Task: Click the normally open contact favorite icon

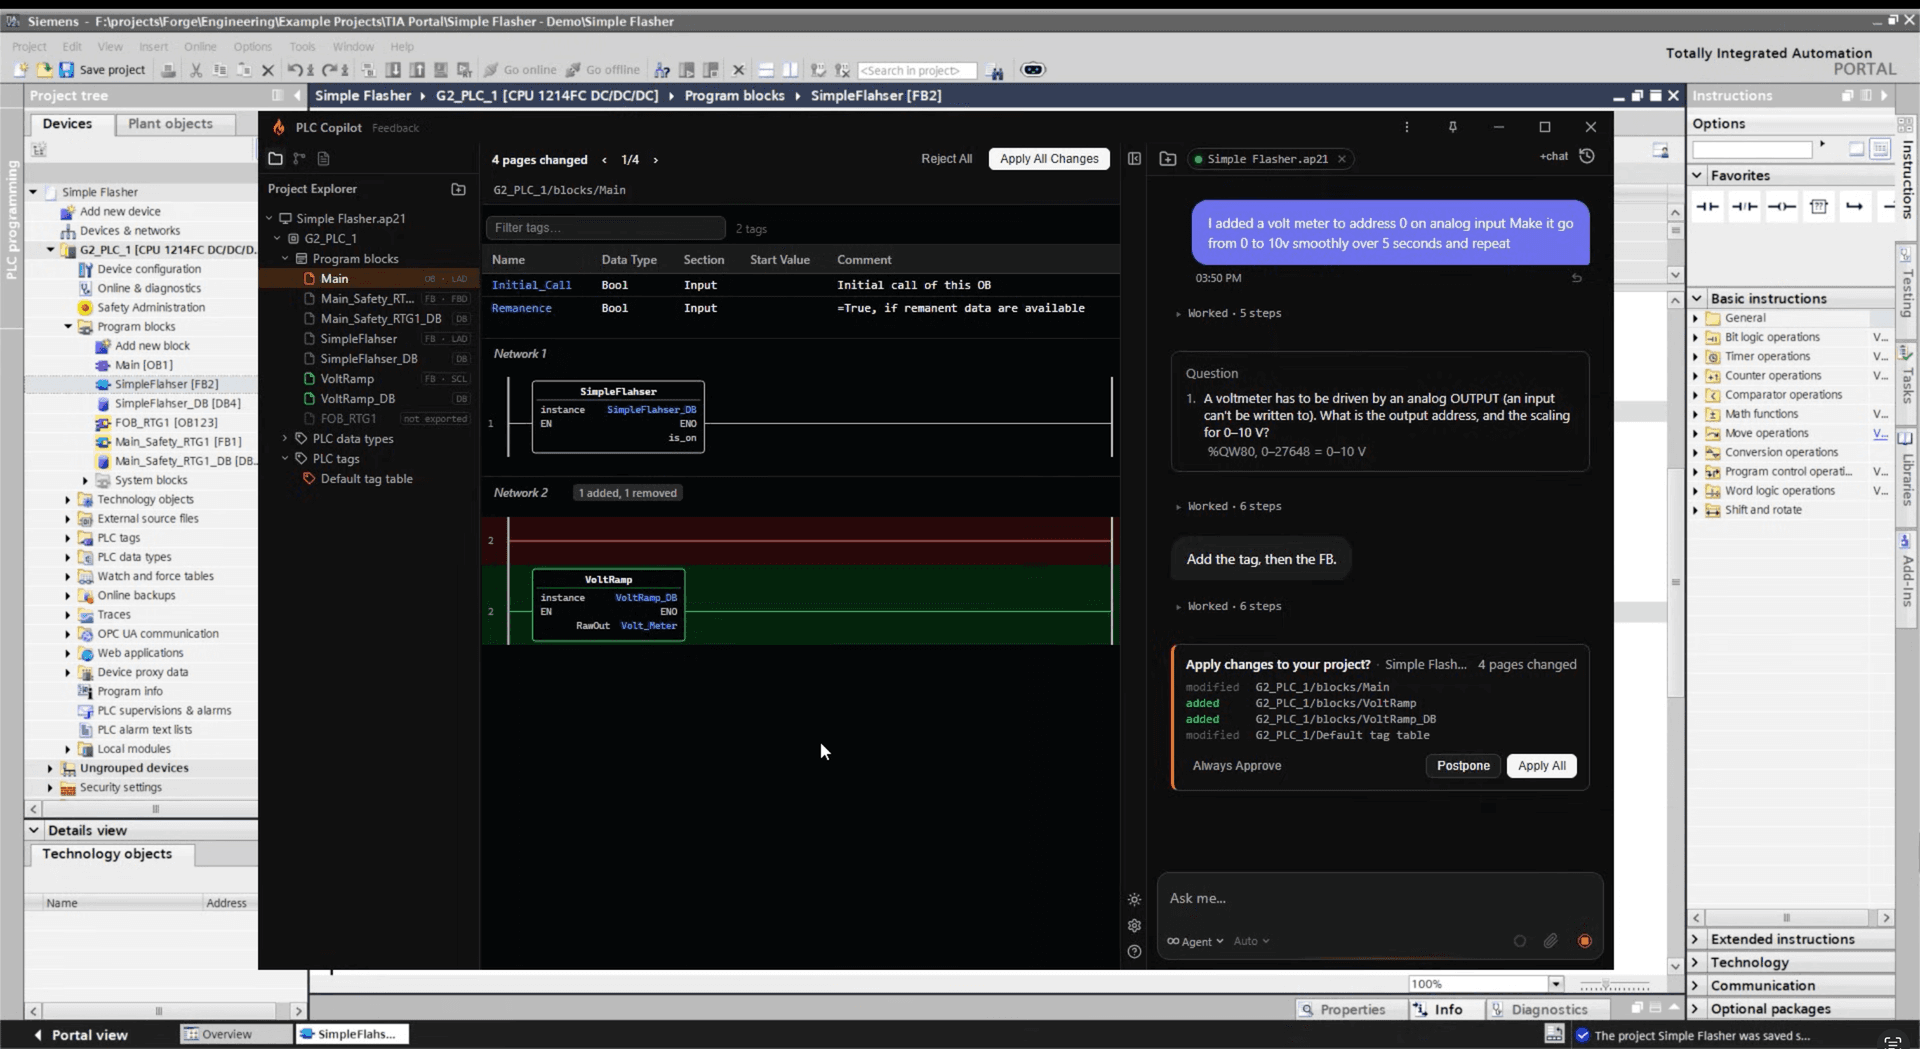Action: click(1708, 206)
